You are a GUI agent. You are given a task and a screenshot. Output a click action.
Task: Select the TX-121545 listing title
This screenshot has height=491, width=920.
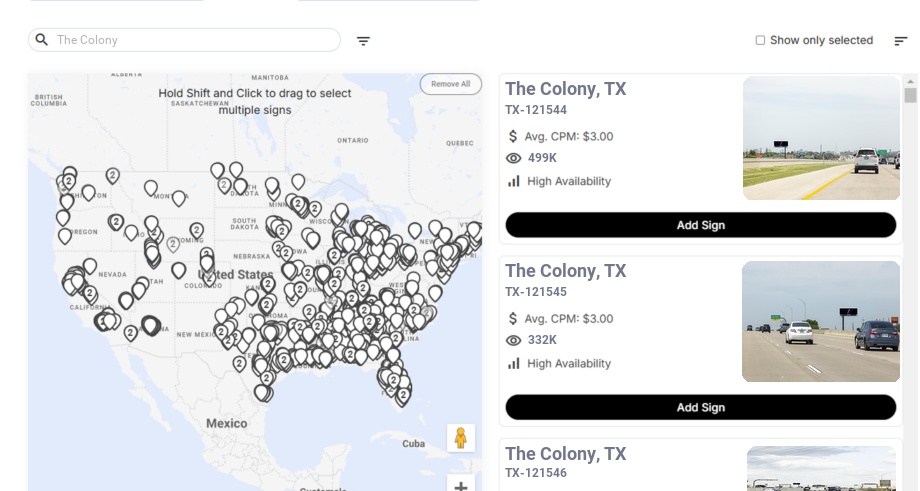566,271
